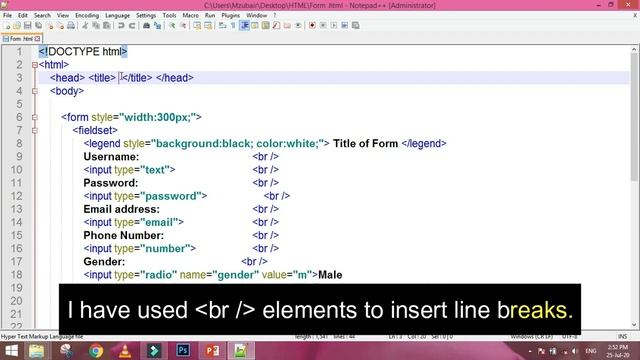Screen dimensions: 640x360
Task: Close the current document via Close toolbar icon
Action: pyautogui.click(x=49, y=25)
